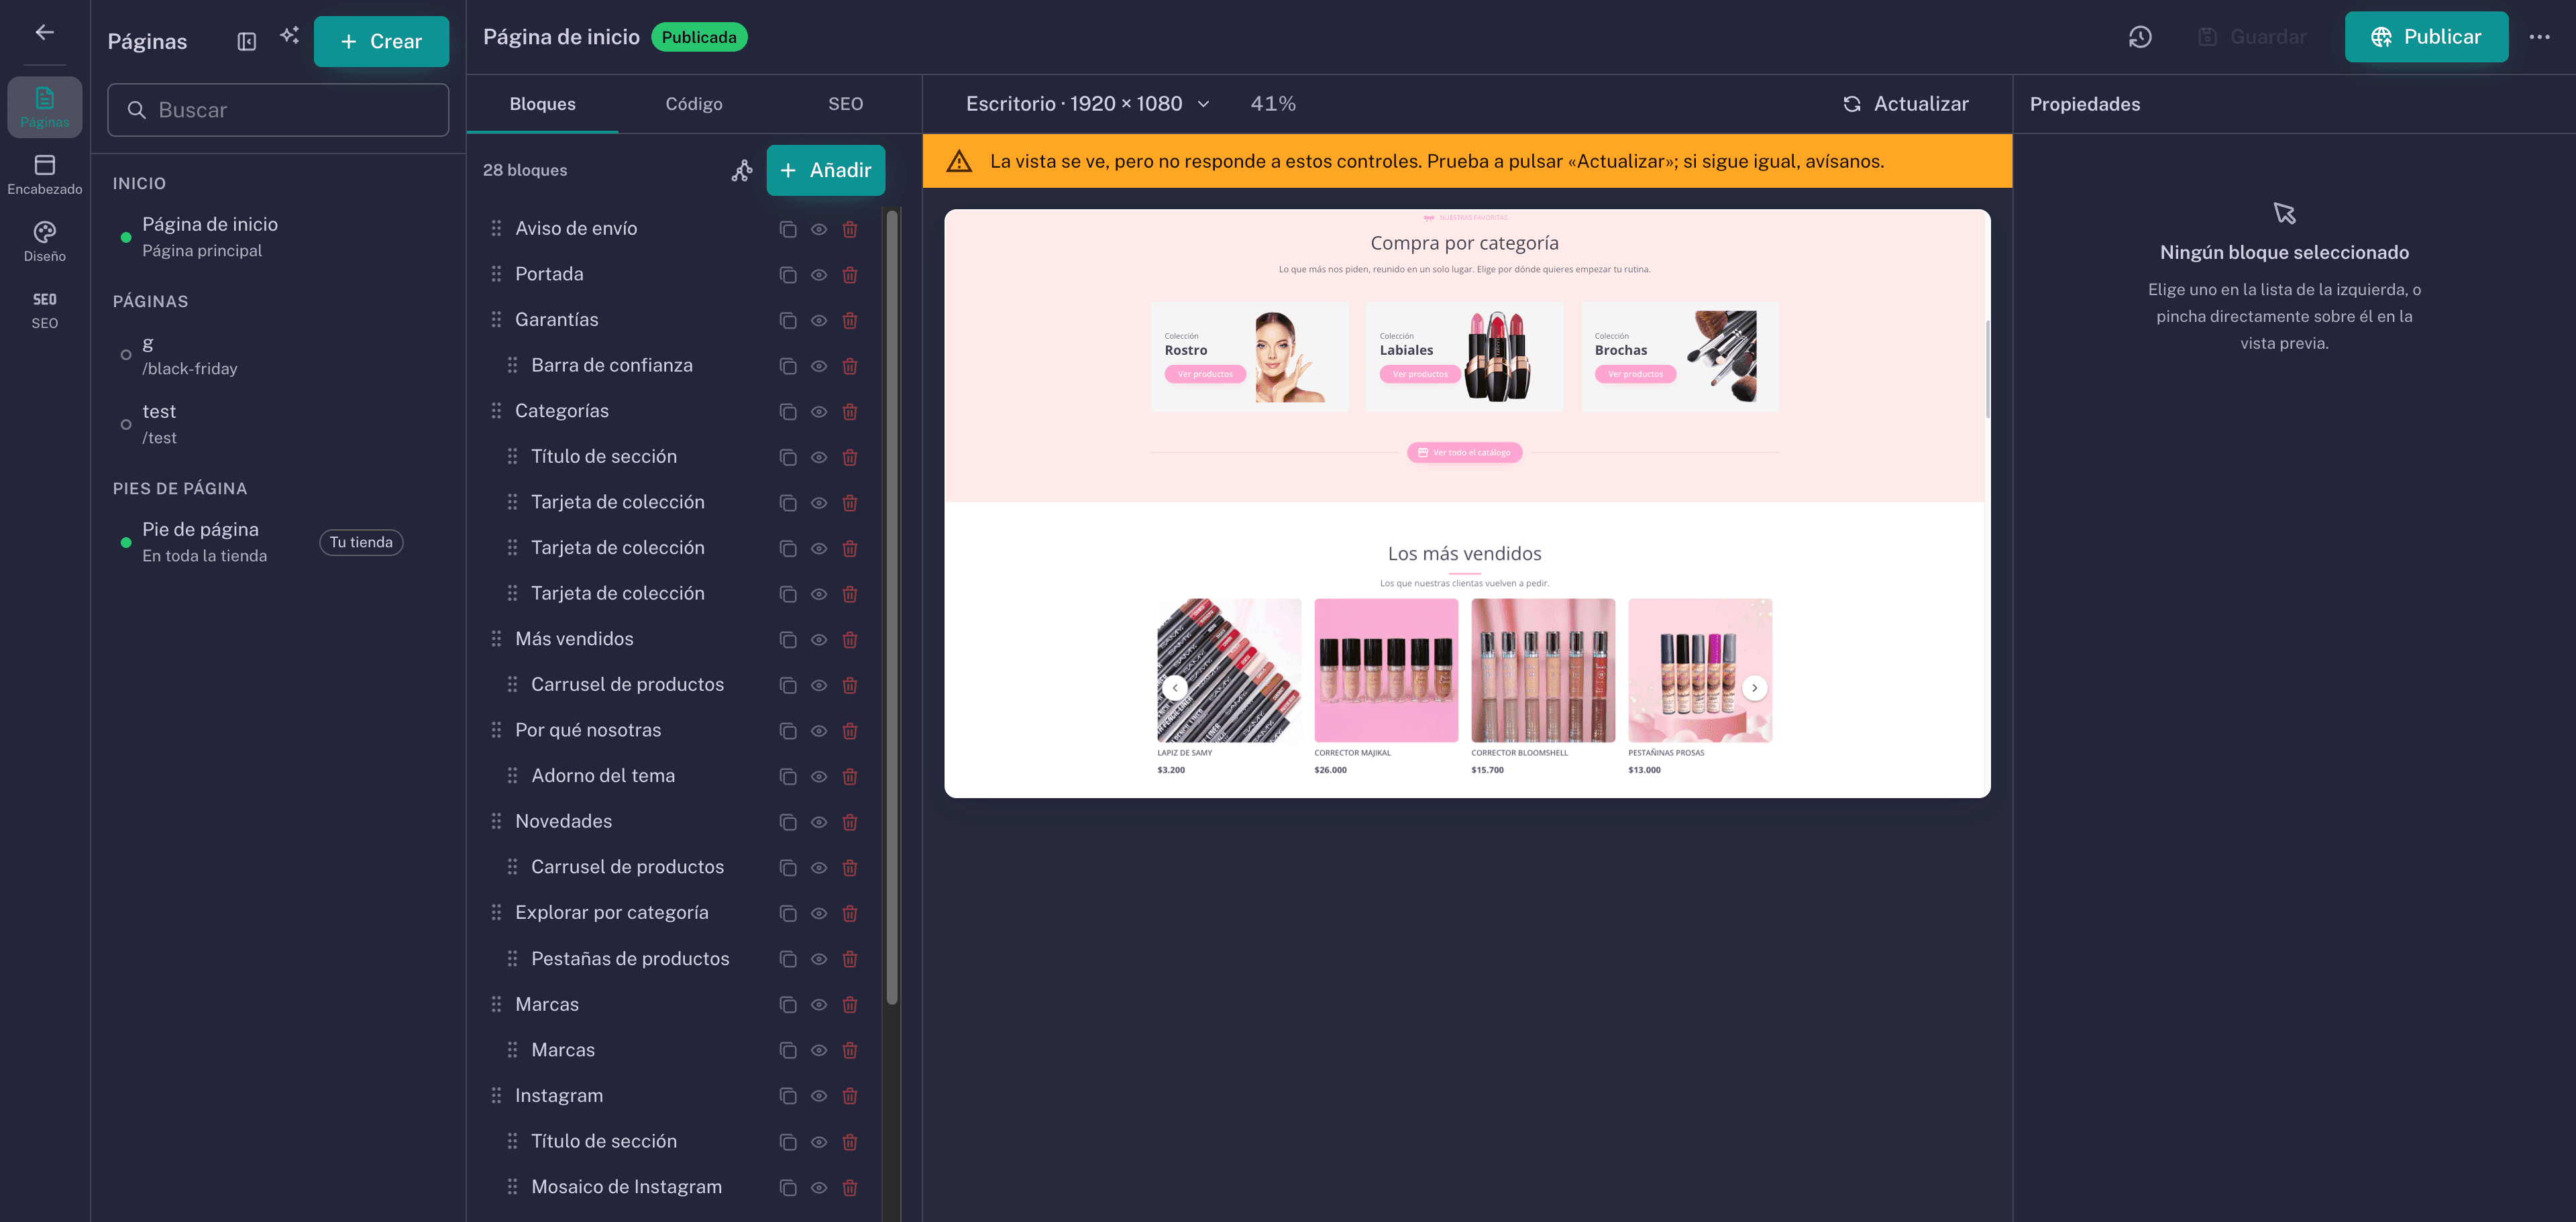This screenshot has height=1222, width=2576.
Task: Click the Ver todo el catálogo button
Action: pyautogui.click(x=1464, y=453)
